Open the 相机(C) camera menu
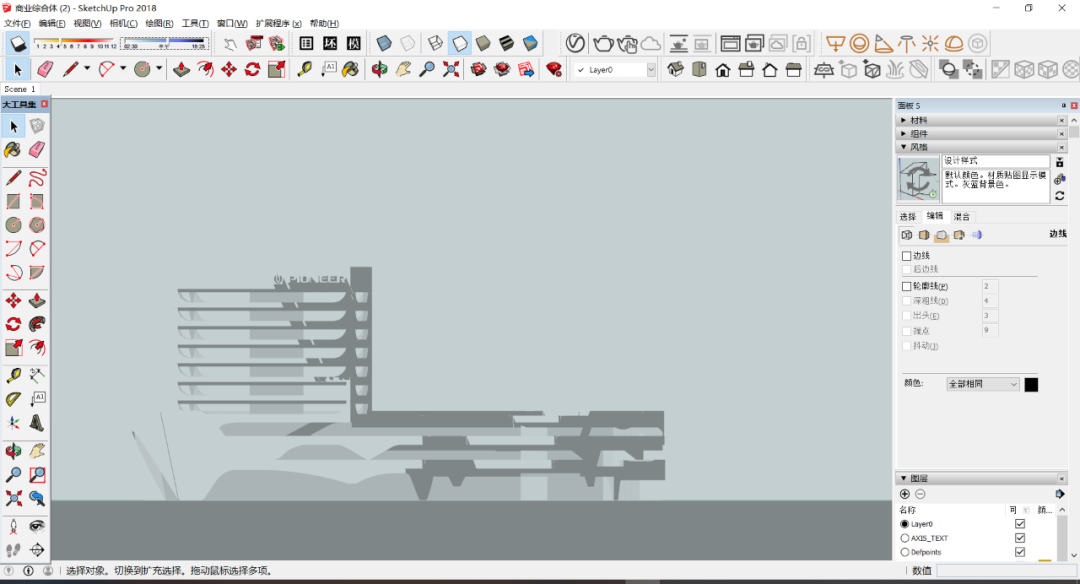This screenshot has width=1080, height=584. [x=123, y=23]
